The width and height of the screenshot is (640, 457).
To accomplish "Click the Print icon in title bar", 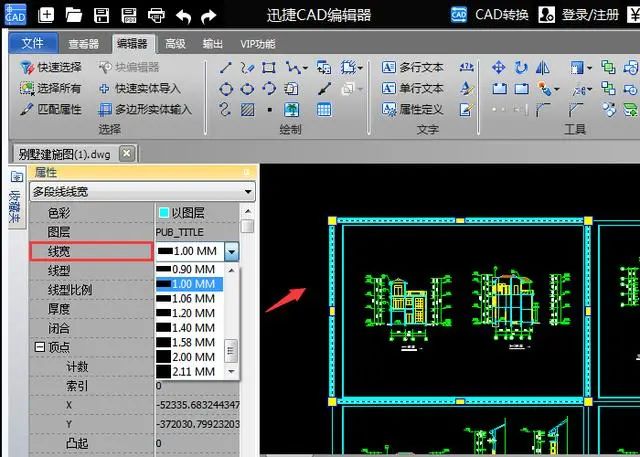I will 156,16.
